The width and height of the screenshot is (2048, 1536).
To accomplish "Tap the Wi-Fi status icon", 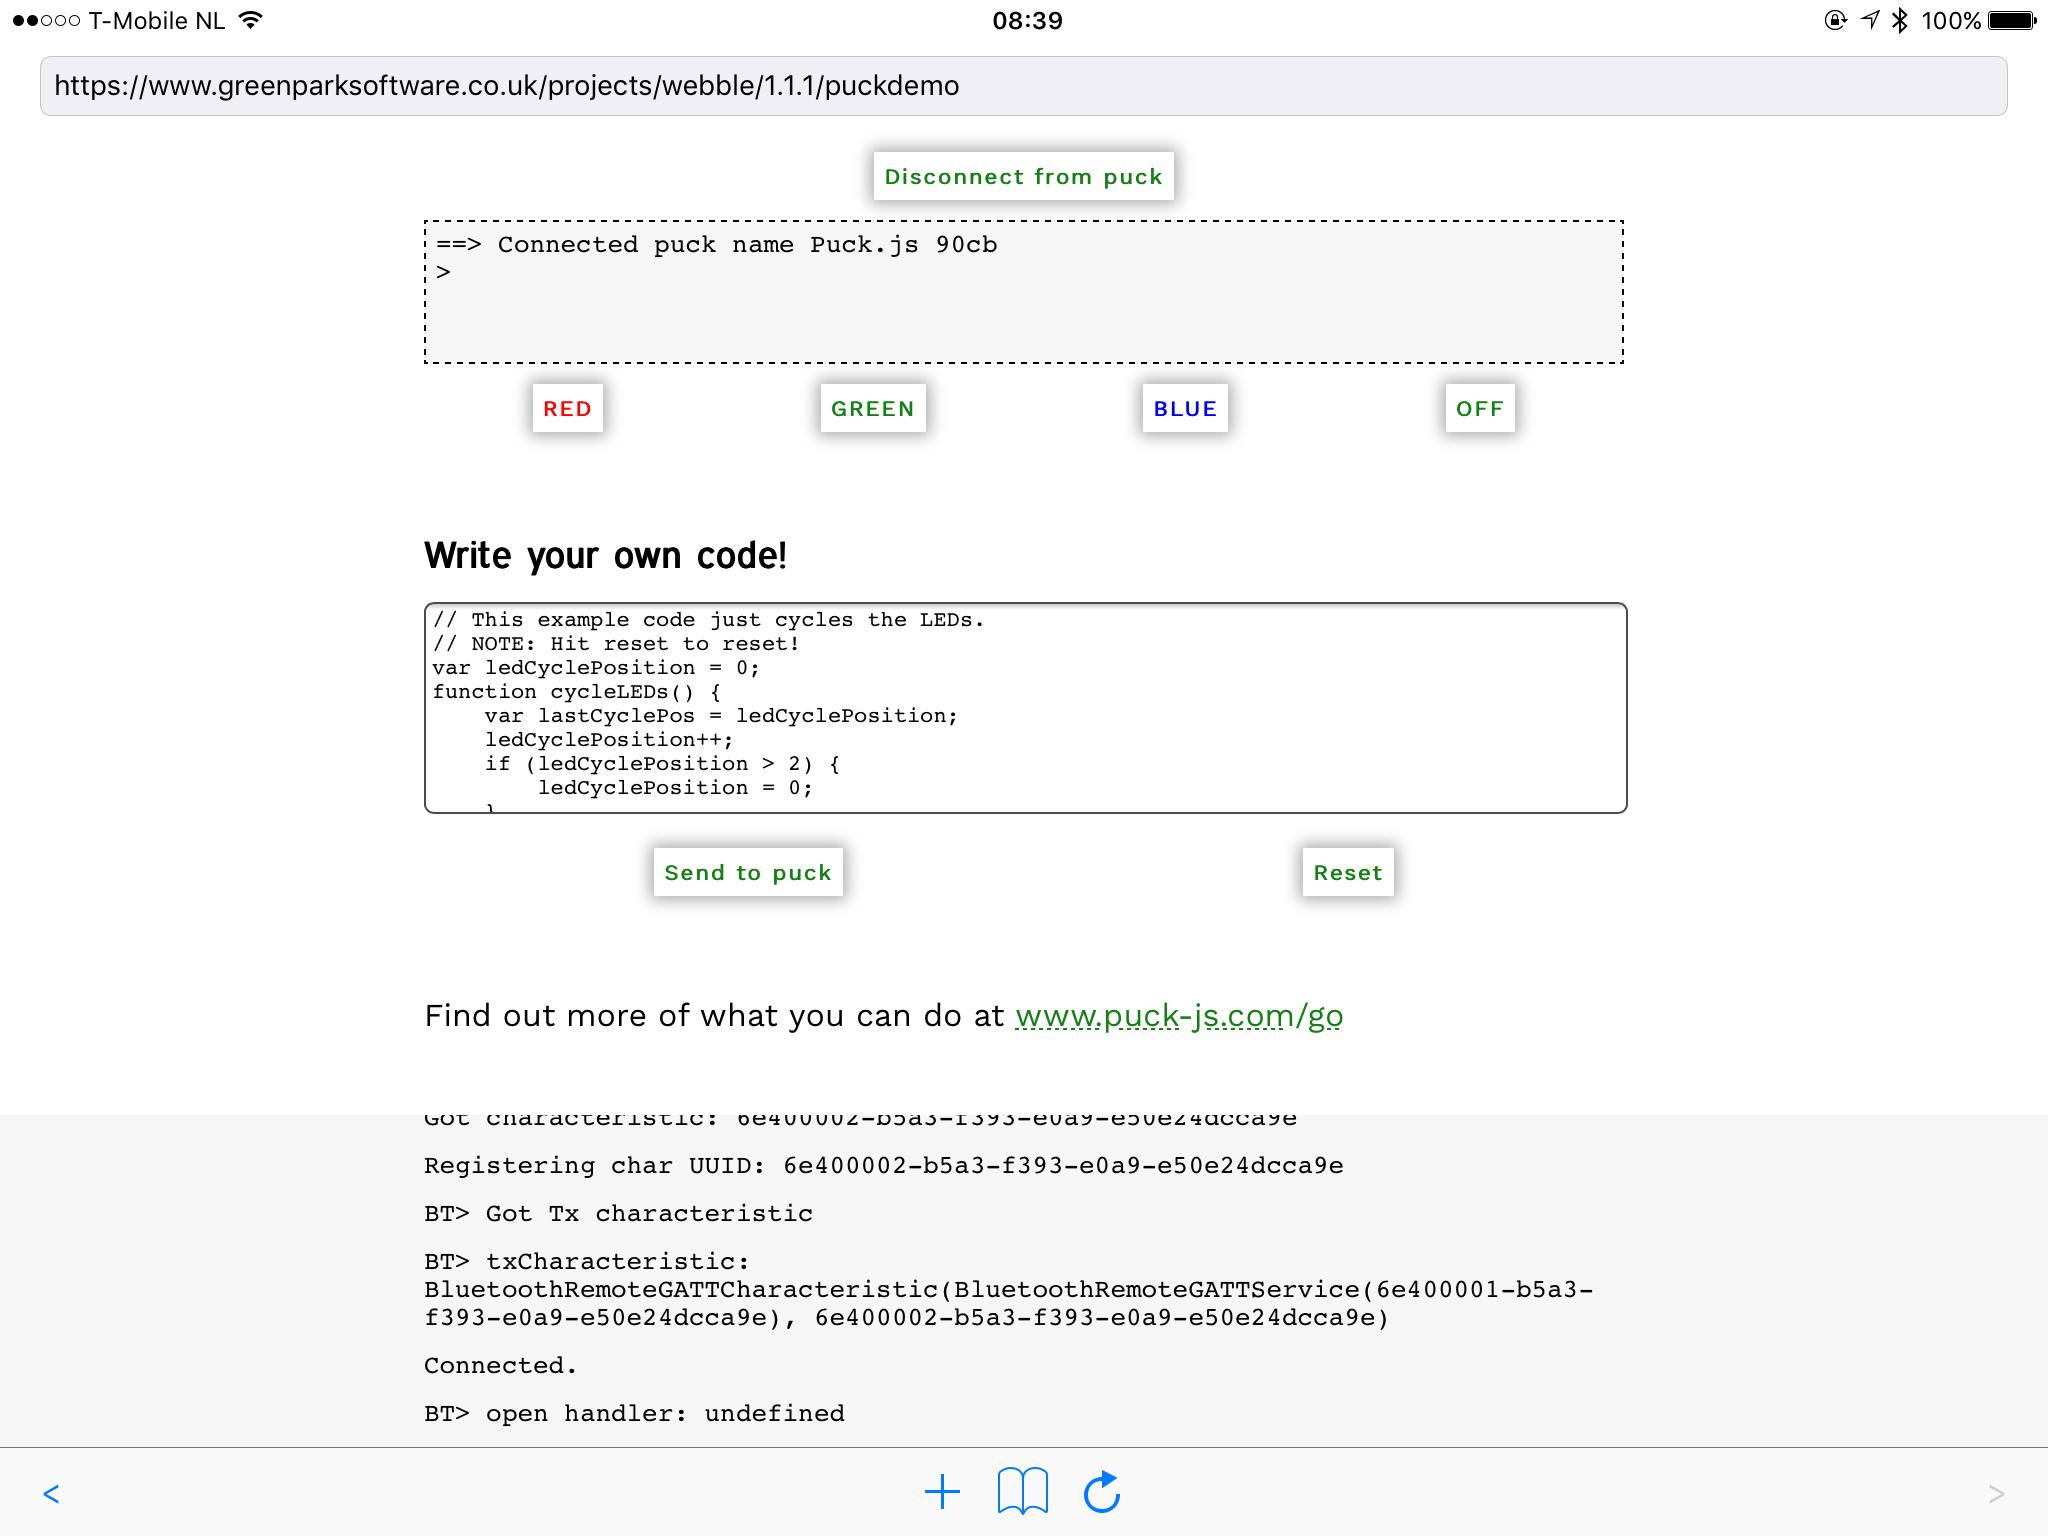I will point(252,20).
